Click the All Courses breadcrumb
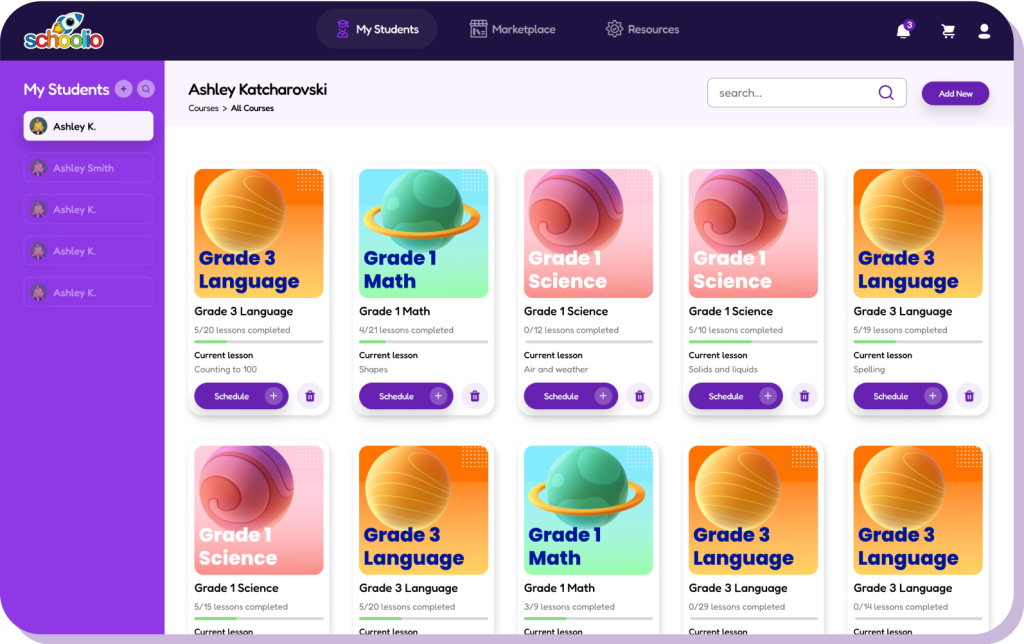This screenshot has height=644, width=1024. point(252,108)
